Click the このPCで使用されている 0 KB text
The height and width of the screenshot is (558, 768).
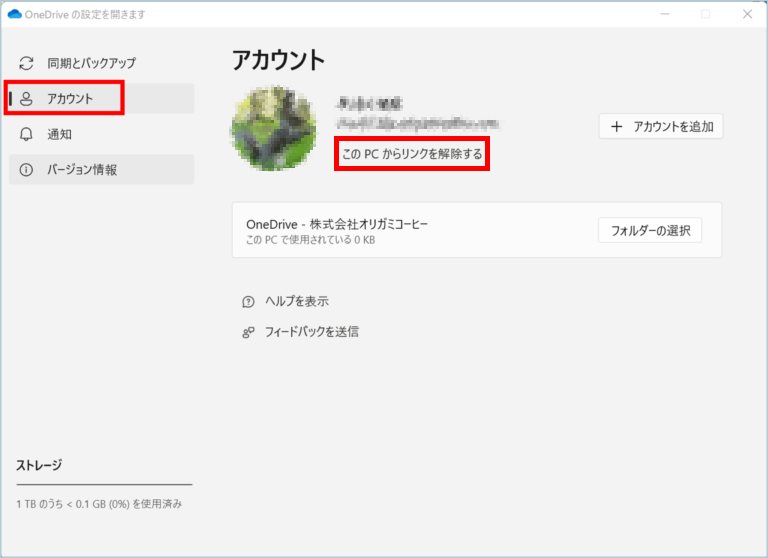pos(311,240)
